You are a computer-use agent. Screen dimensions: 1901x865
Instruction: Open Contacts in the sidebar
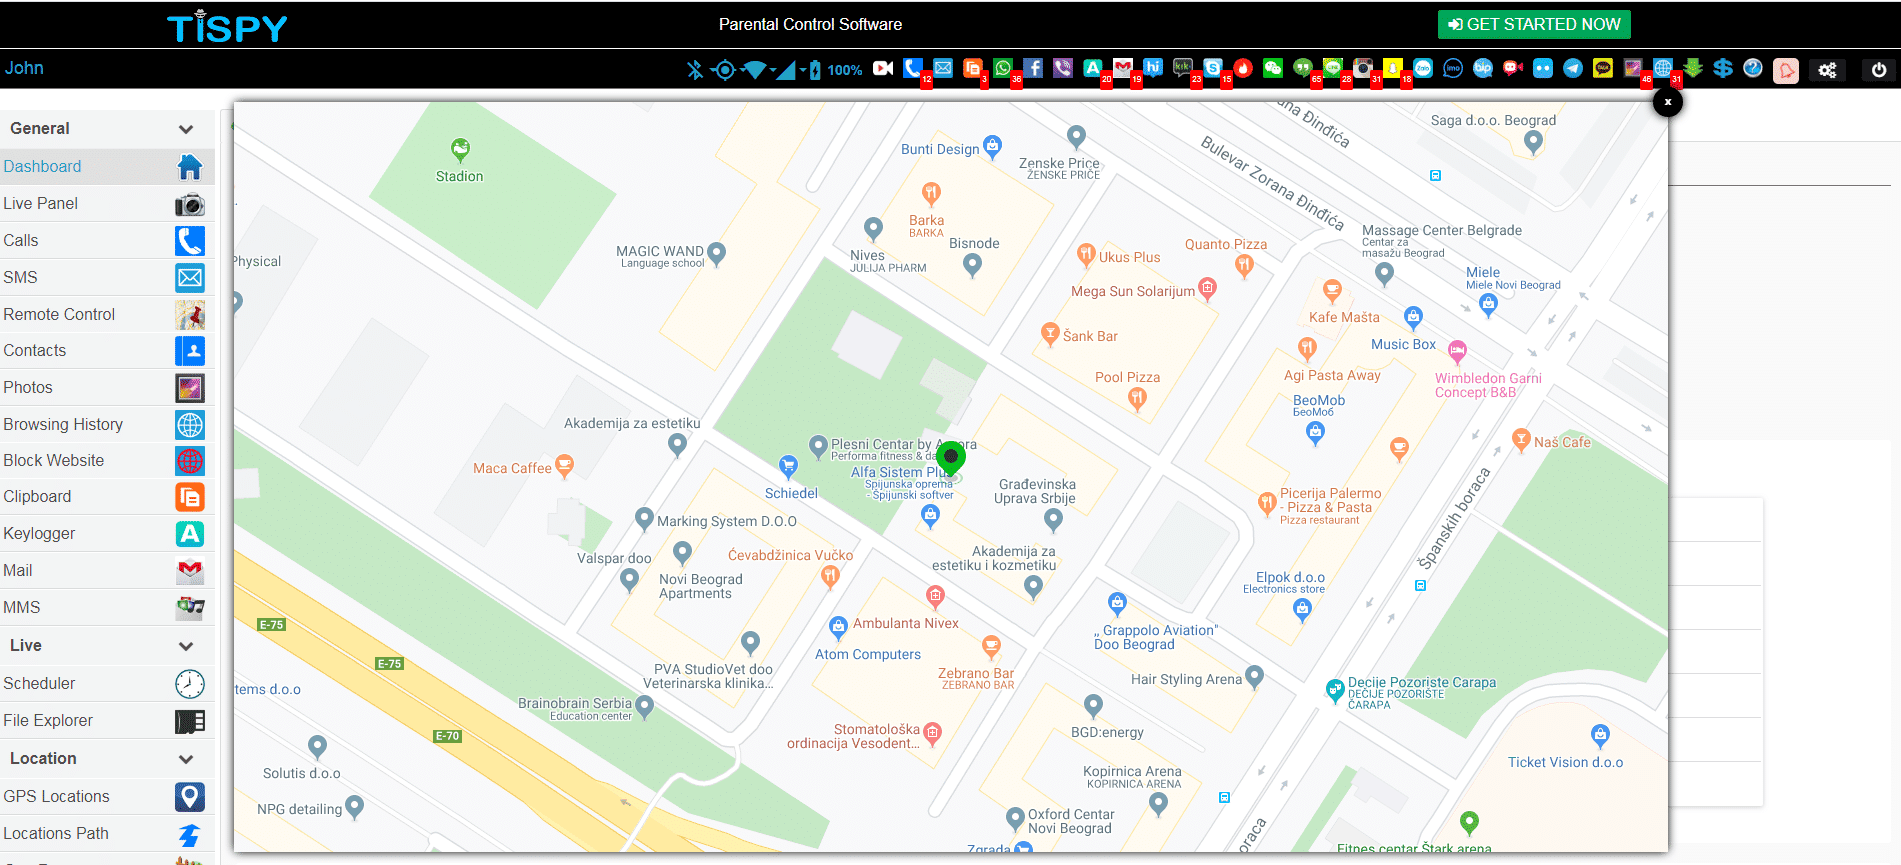click(x=107, y=351)
